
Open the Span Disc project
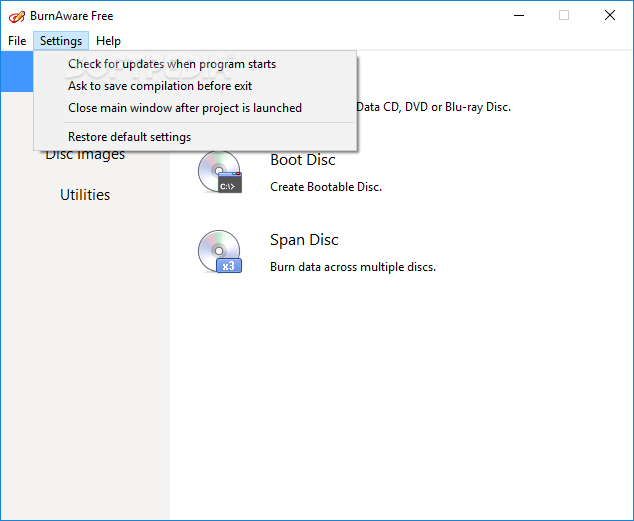coord(304,240)
